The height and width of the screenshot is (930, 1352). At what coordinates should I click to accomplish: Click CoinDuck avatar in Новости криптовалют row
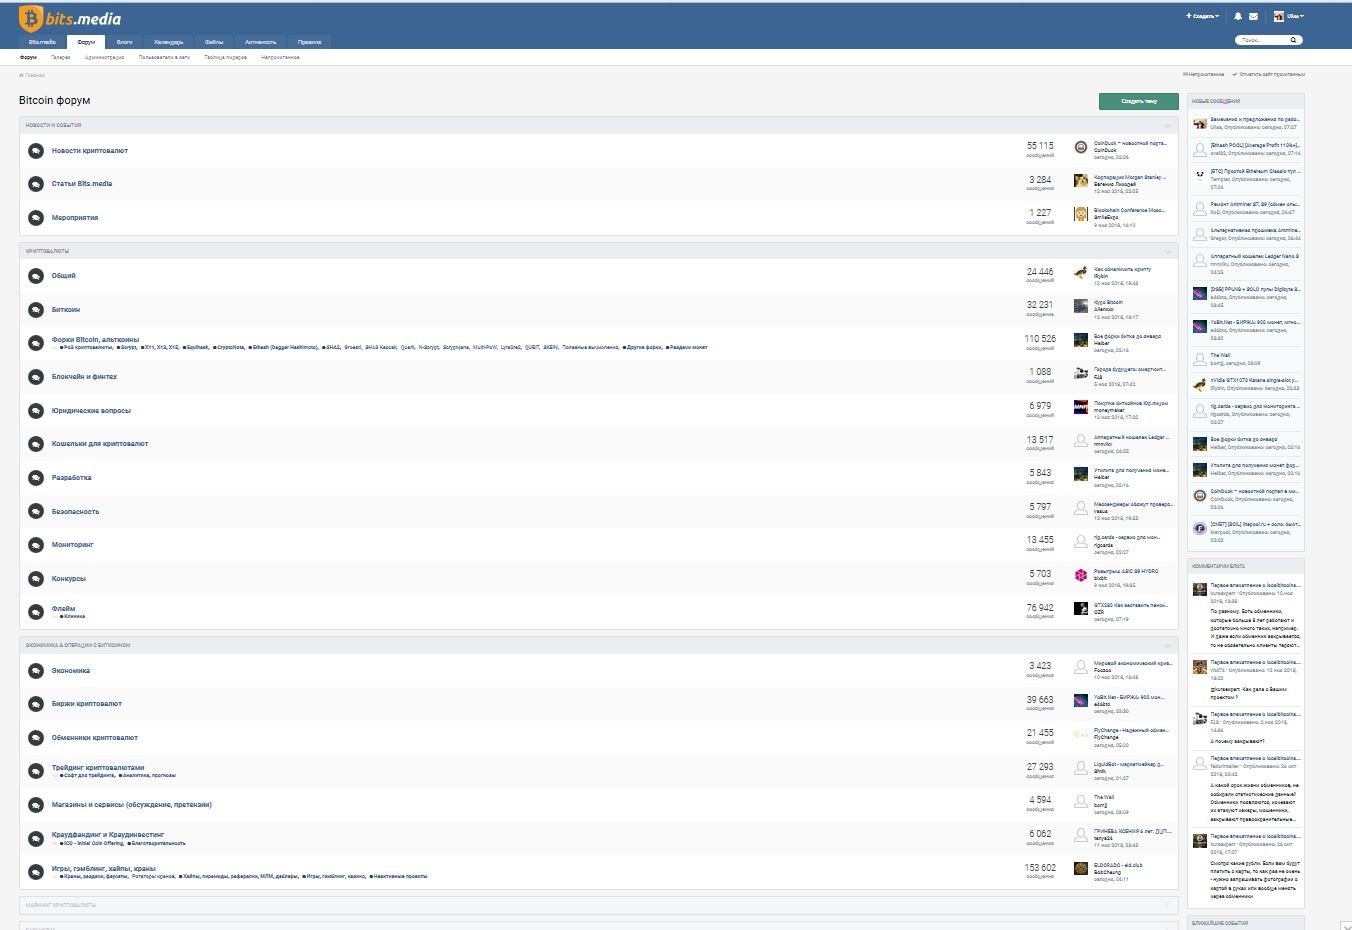pos(1081,147)
